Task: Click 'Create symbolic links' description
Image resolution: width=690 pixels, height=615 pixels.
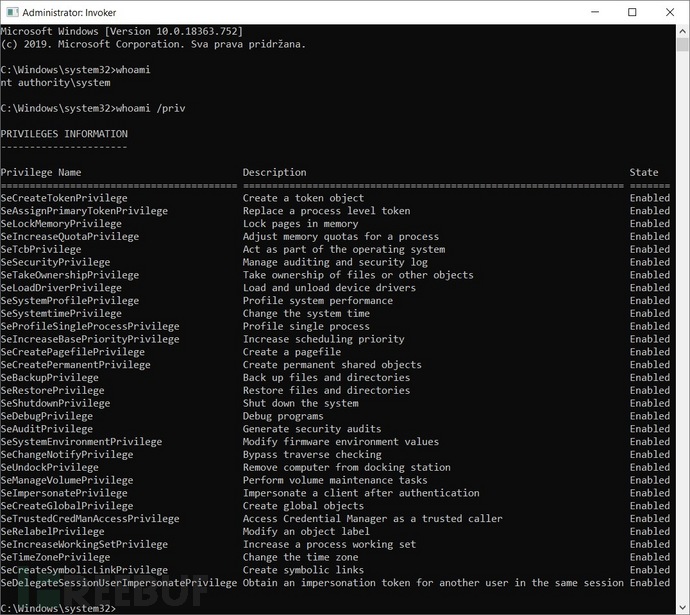Action: 304,570
